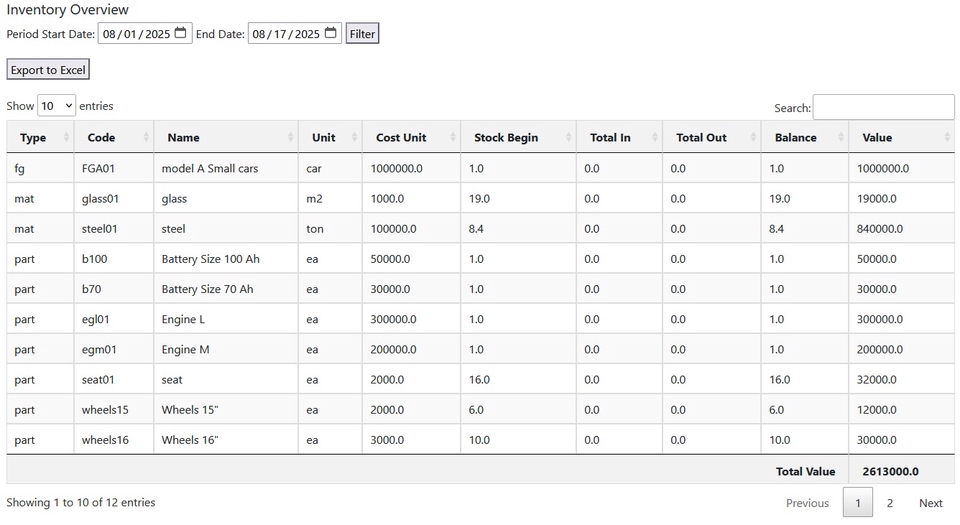Go to page 2 of results

[889, 503]
